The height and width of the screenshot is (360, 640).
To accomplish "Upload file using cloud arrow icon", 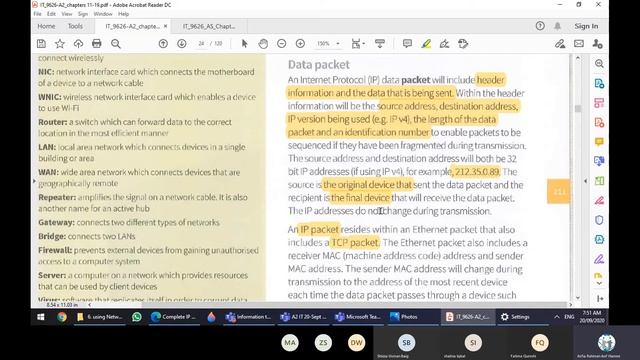I will pyautogui.click(x=78, y=44).
